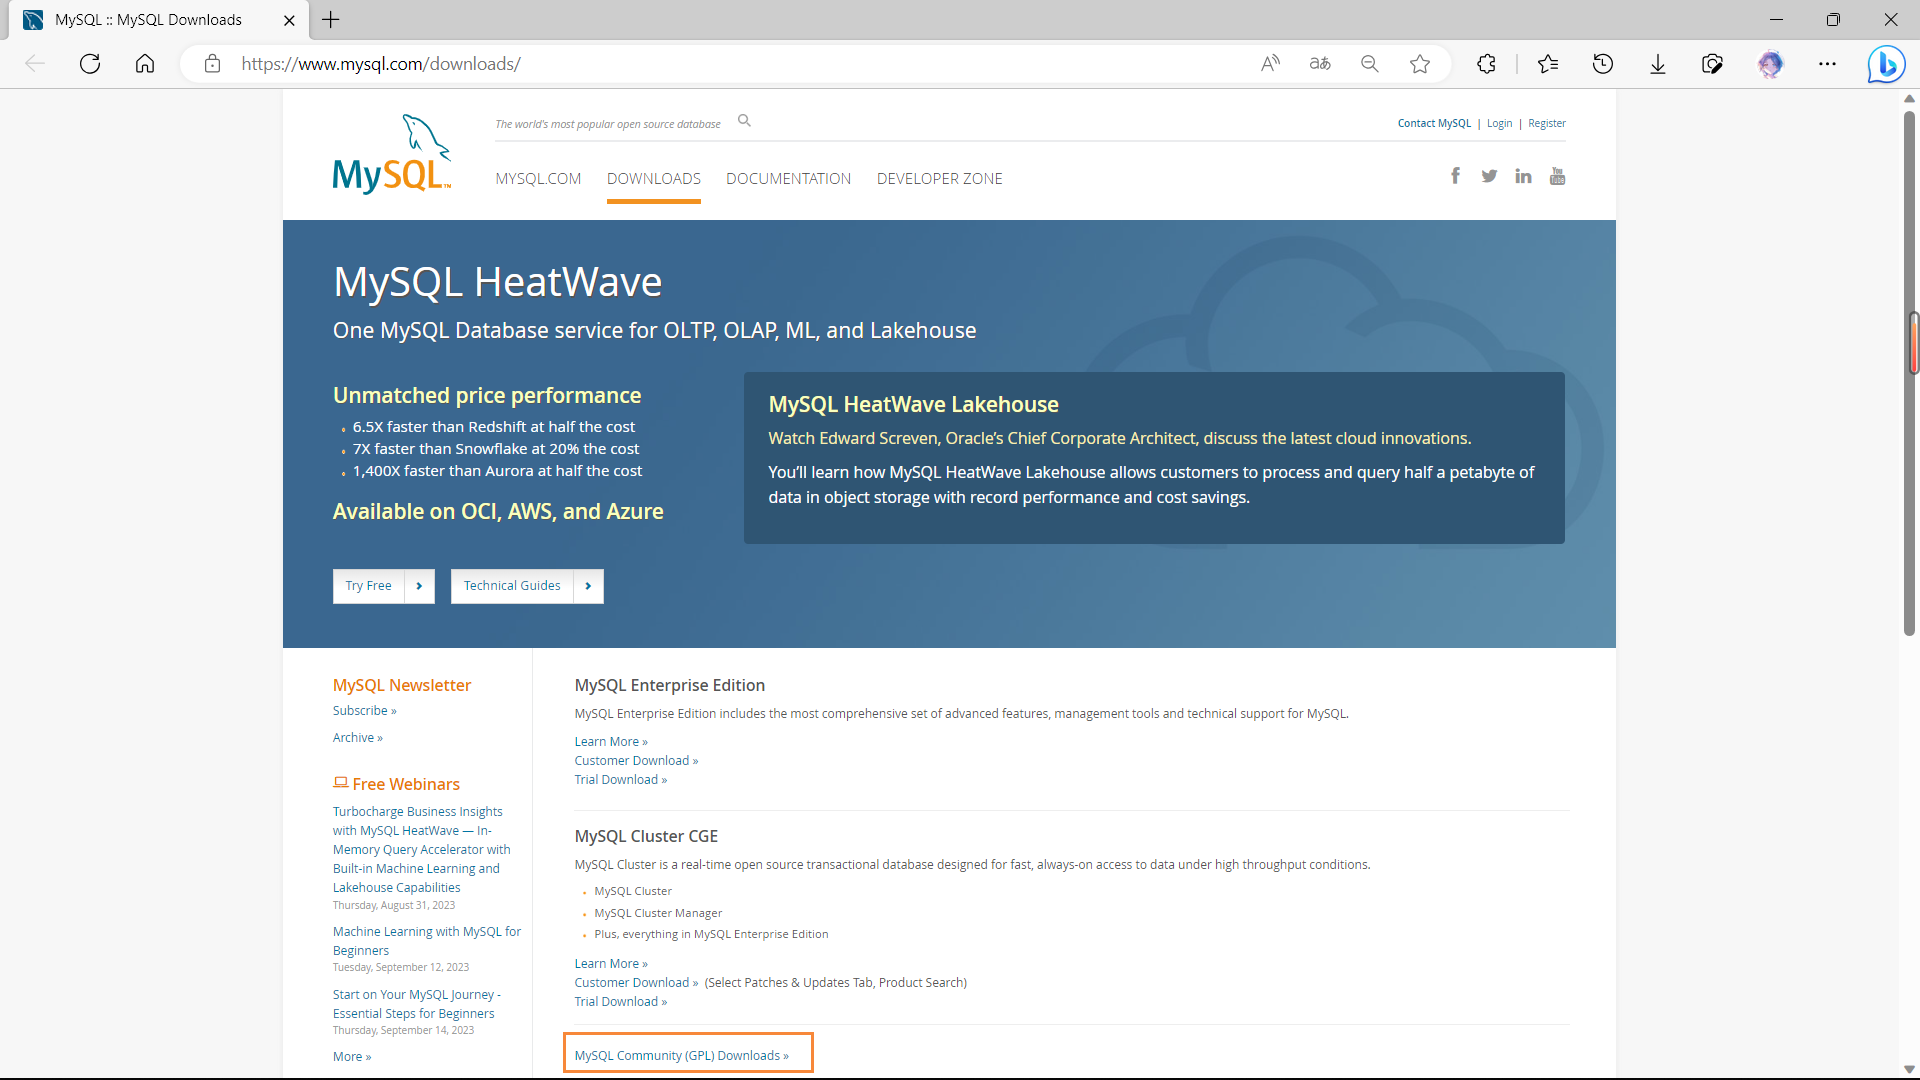Click Technical Guides button arrow
Screen dimensions: 1920x1080
coord(588,586)
